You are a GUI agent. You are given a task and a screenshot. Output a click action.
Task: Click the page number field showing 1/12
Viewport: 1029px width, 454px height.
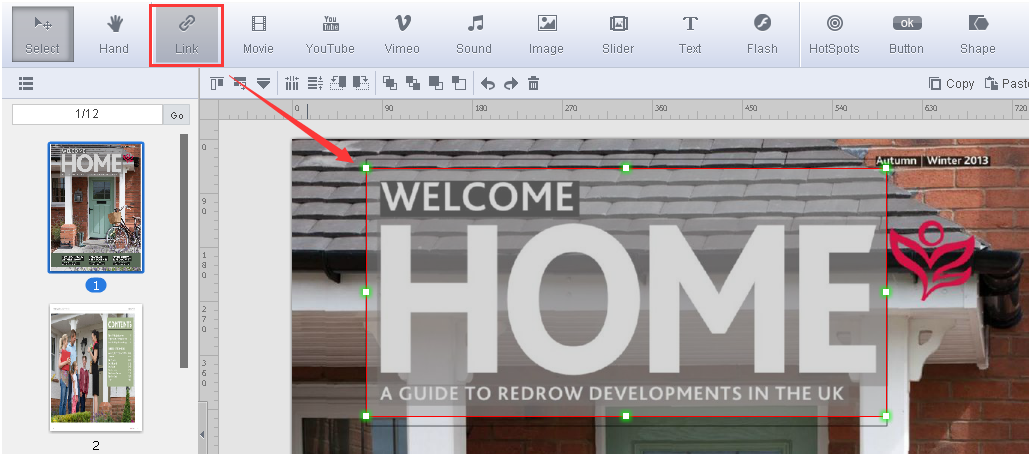[87, 114]
